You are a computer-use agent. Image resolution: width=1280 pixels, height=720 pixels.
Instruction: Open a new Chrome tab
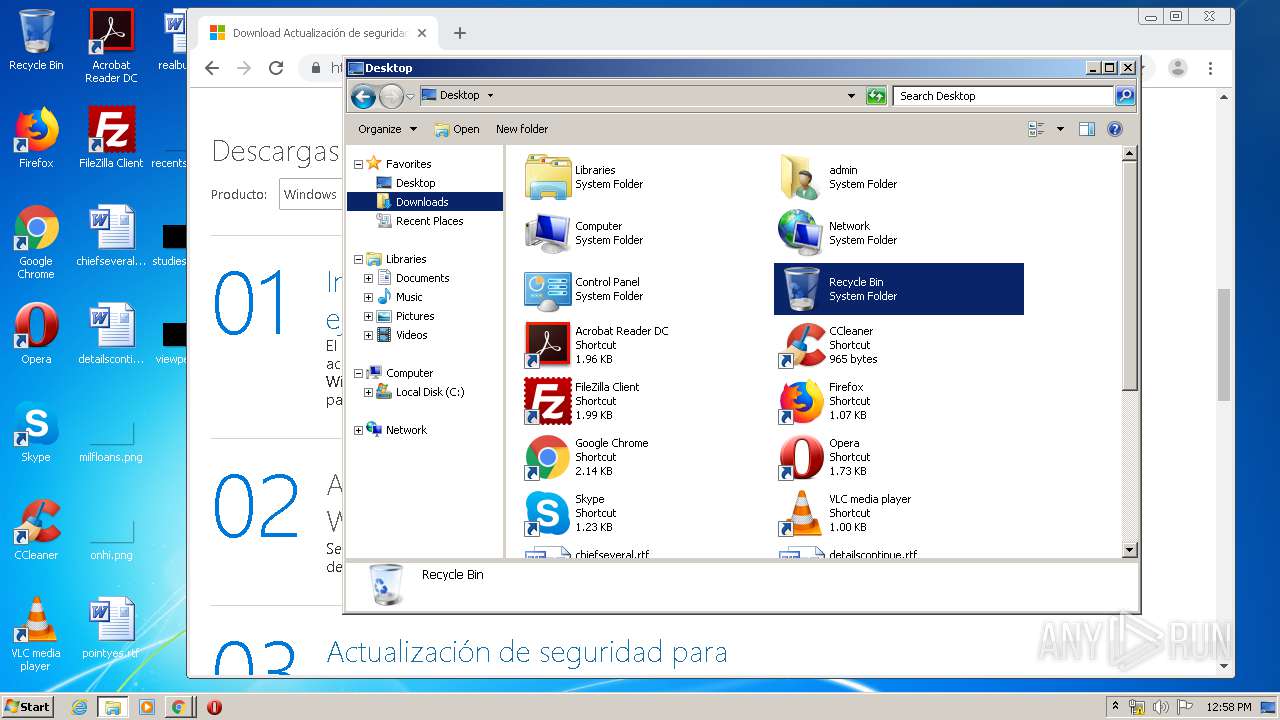click(x=460, y=33)
